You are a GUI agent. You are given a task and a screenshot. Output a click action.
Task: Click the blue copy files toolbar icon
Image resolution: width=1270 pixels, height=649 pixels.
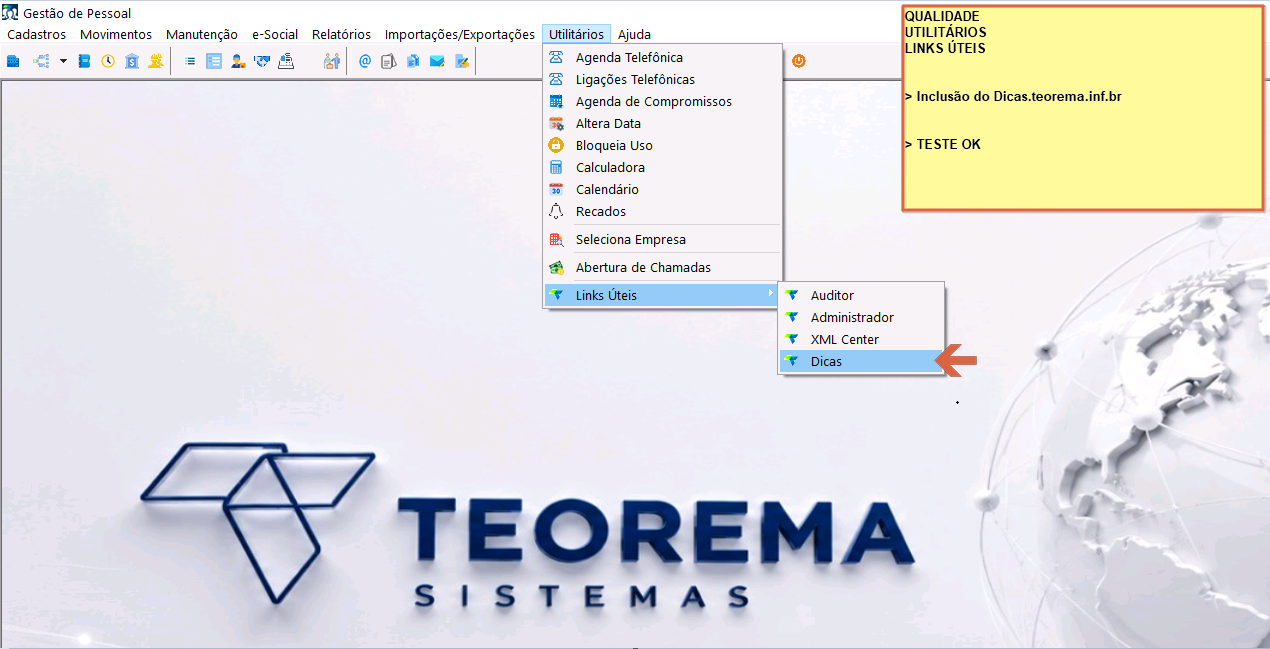(x=413, y=61)
